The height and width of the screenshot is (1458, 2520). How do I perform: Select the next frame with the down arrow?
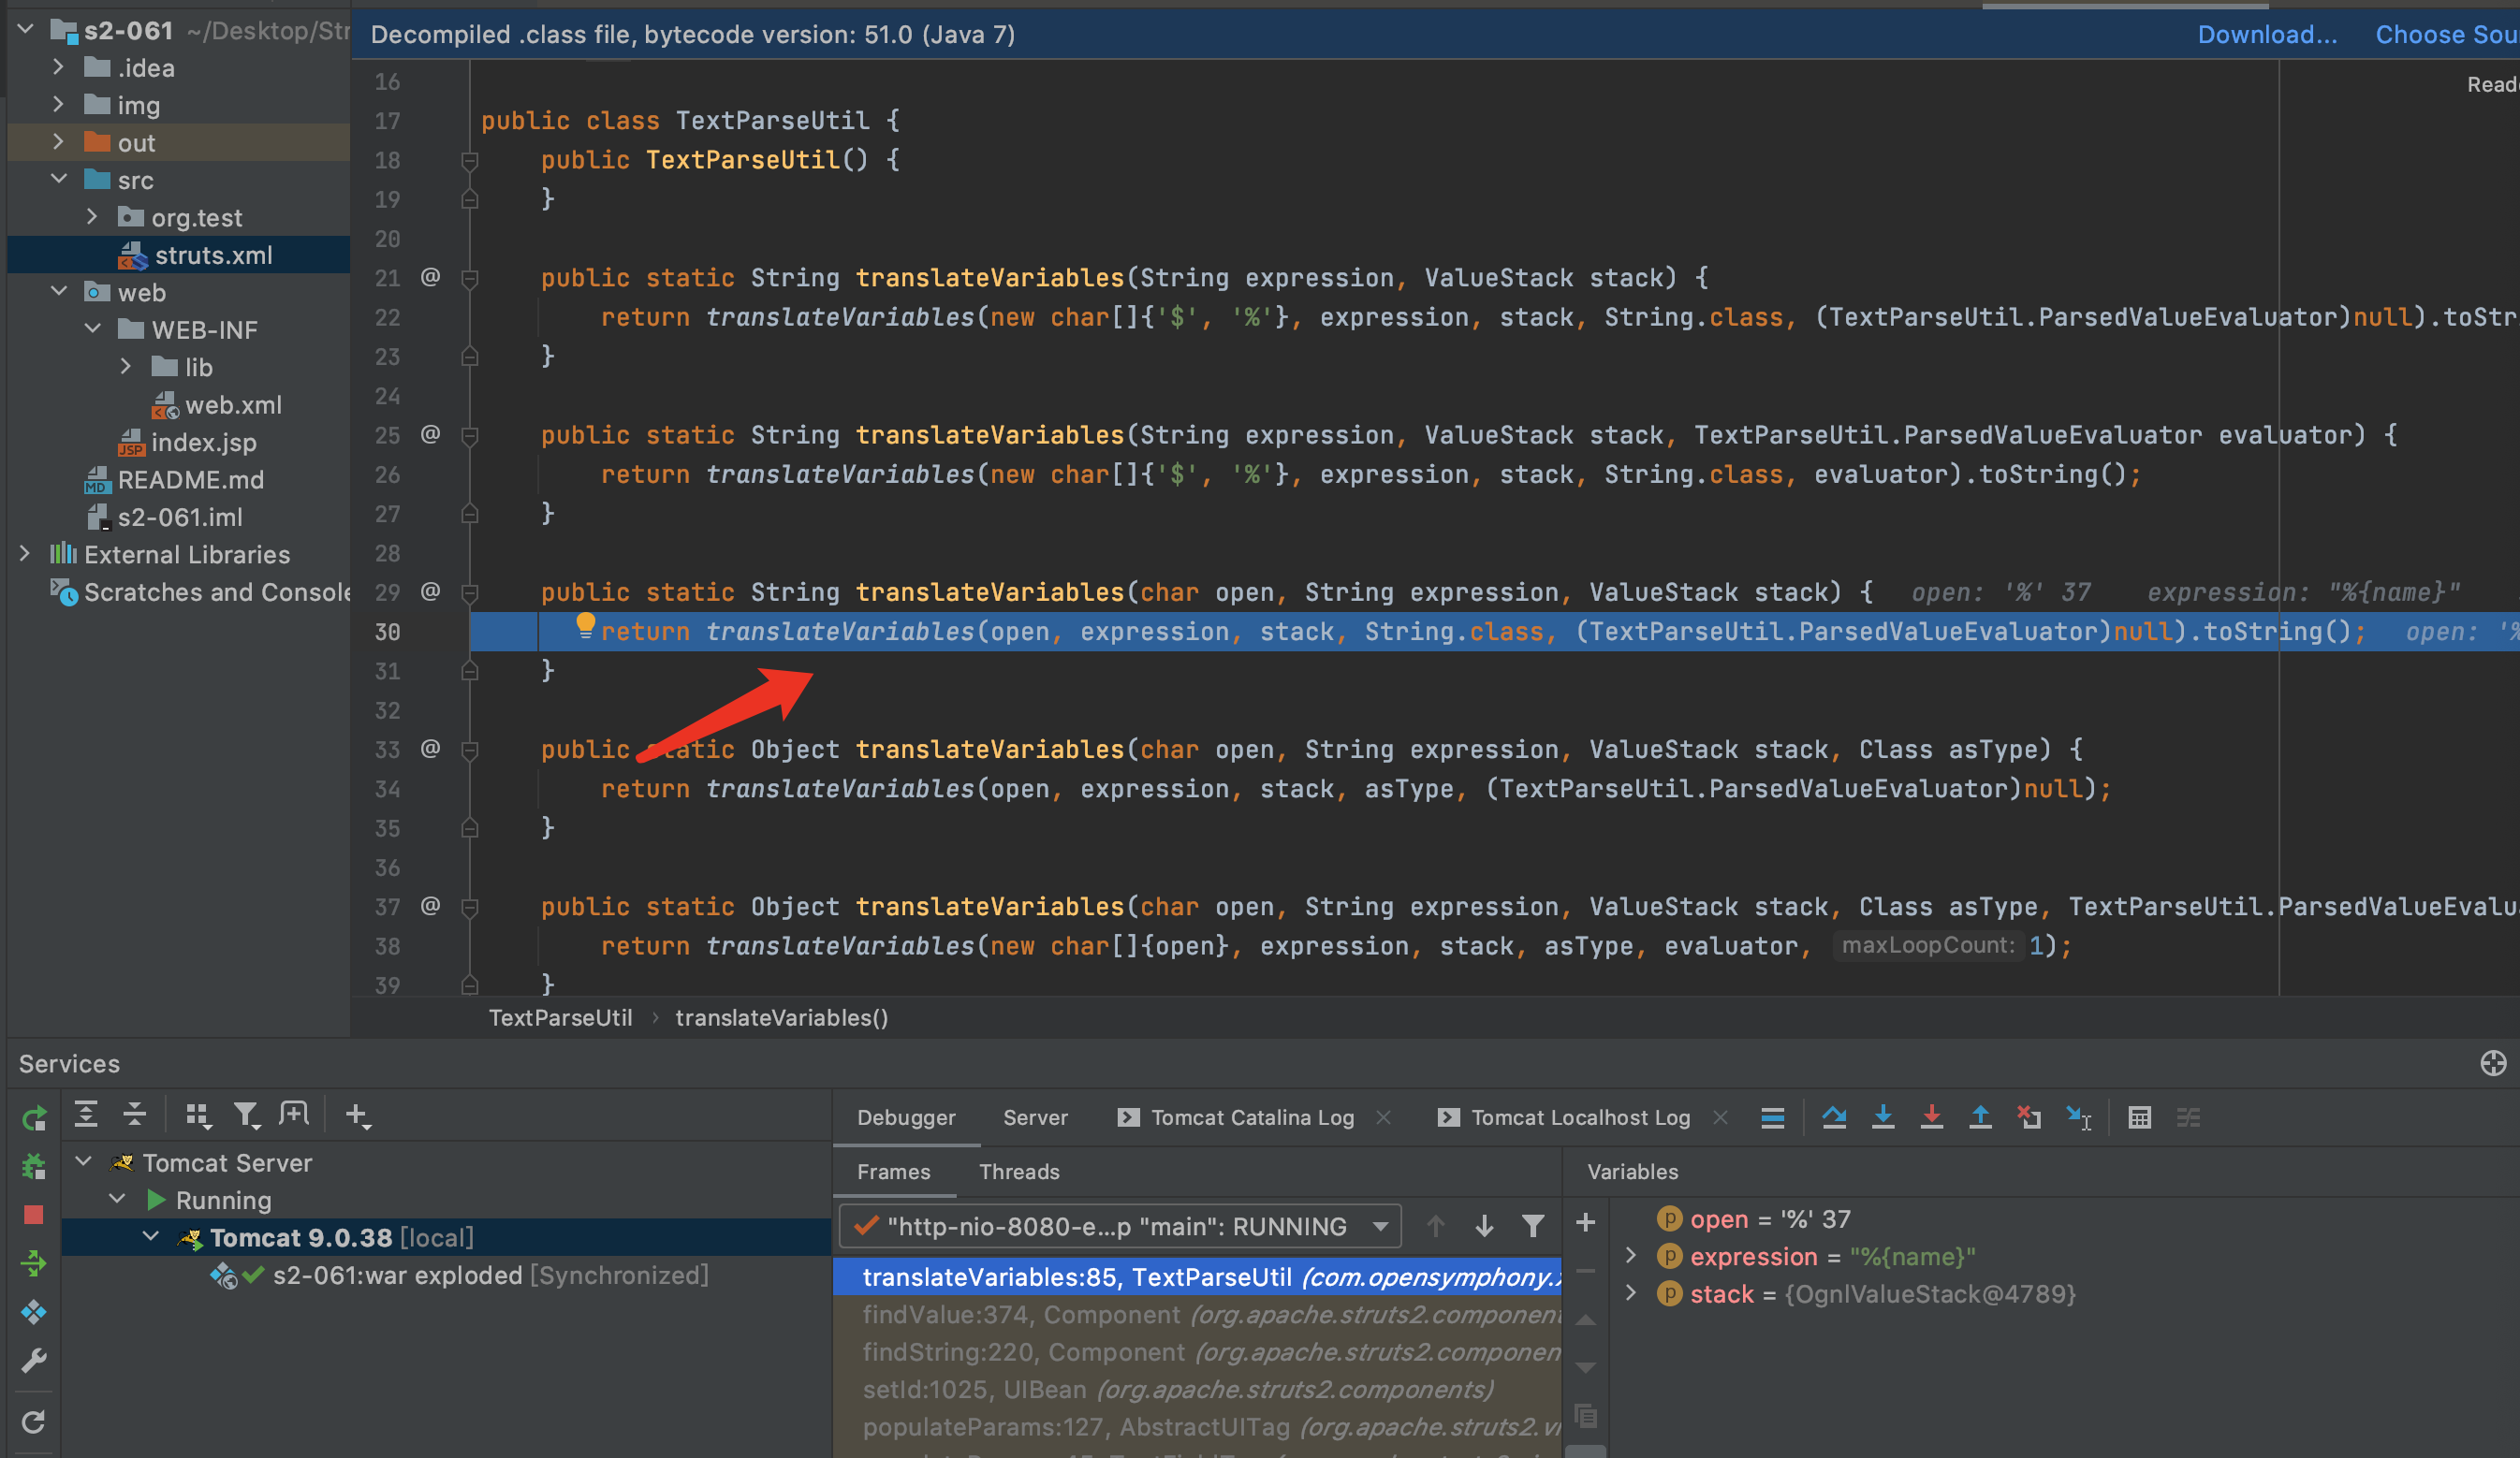coord(1485,1226)
